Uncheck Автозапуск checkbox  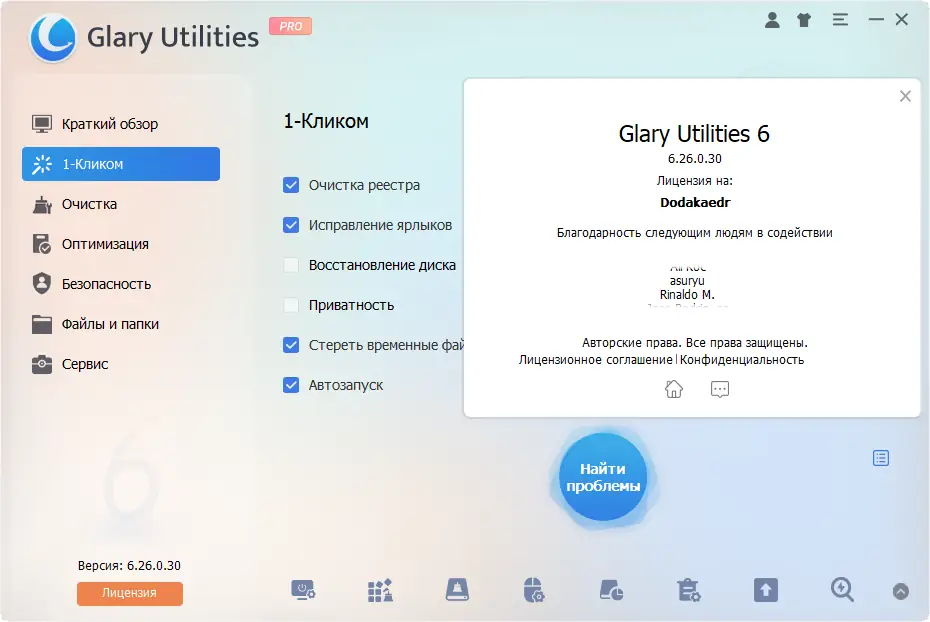point(291,385)
